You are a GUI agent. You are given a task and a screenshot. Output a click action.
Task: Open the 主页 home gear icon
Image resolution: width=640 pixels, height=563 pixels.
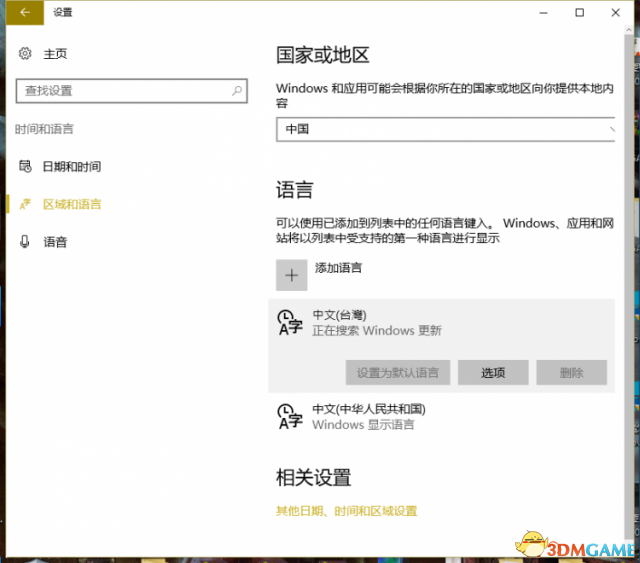[x=25, y=53]
